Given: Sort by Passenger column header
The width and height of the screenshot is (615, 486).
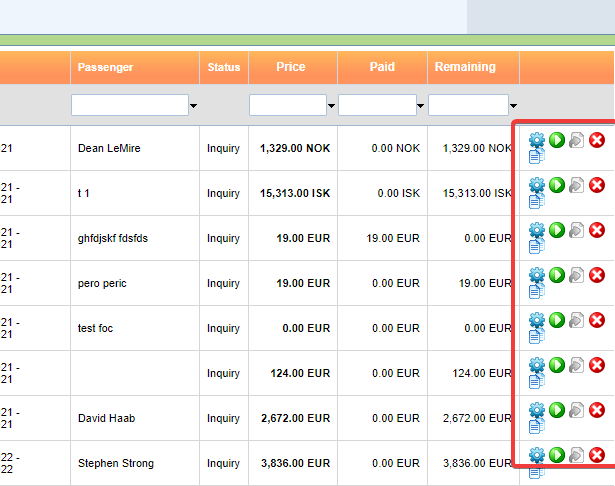Looking at the screenshot, I should click(x=106, y=67).
